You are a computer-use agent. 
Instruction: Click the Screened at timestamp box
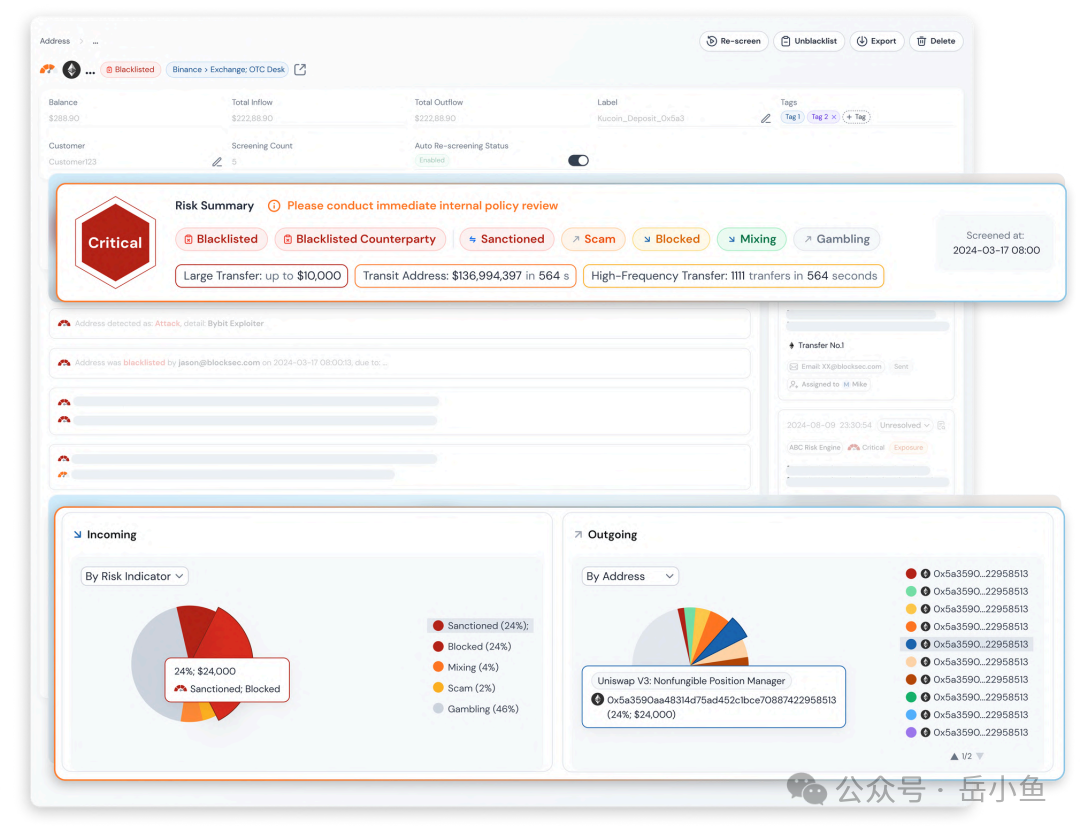coord(996,243)
